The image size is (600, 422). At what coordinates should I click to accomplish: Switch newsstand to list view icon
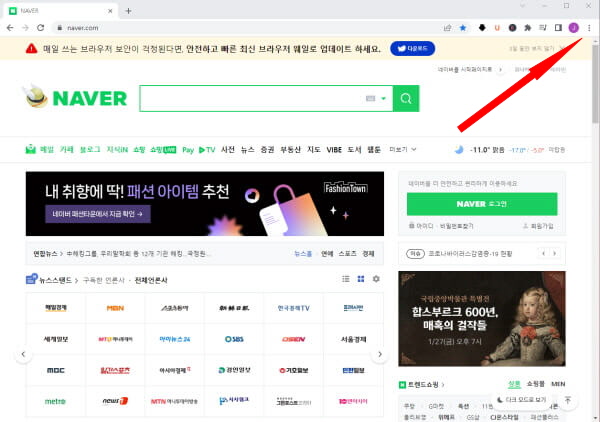point(346,279)
